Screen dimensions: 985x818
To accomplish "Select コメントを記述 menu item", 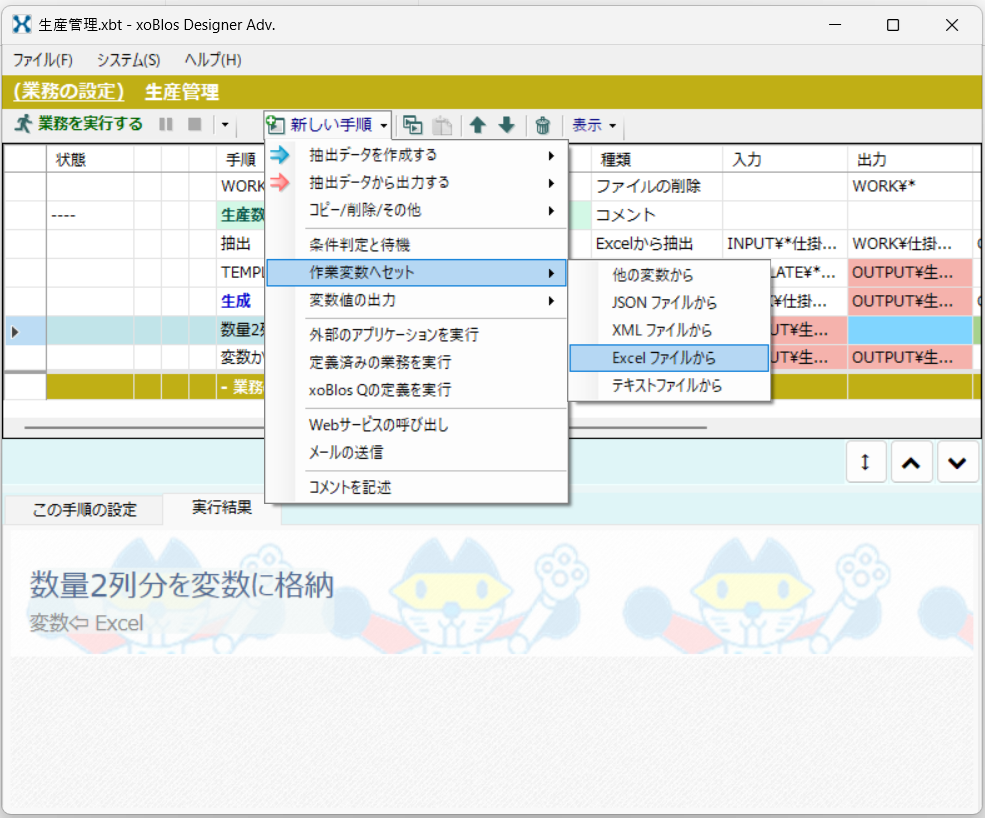I will point(416,488).
